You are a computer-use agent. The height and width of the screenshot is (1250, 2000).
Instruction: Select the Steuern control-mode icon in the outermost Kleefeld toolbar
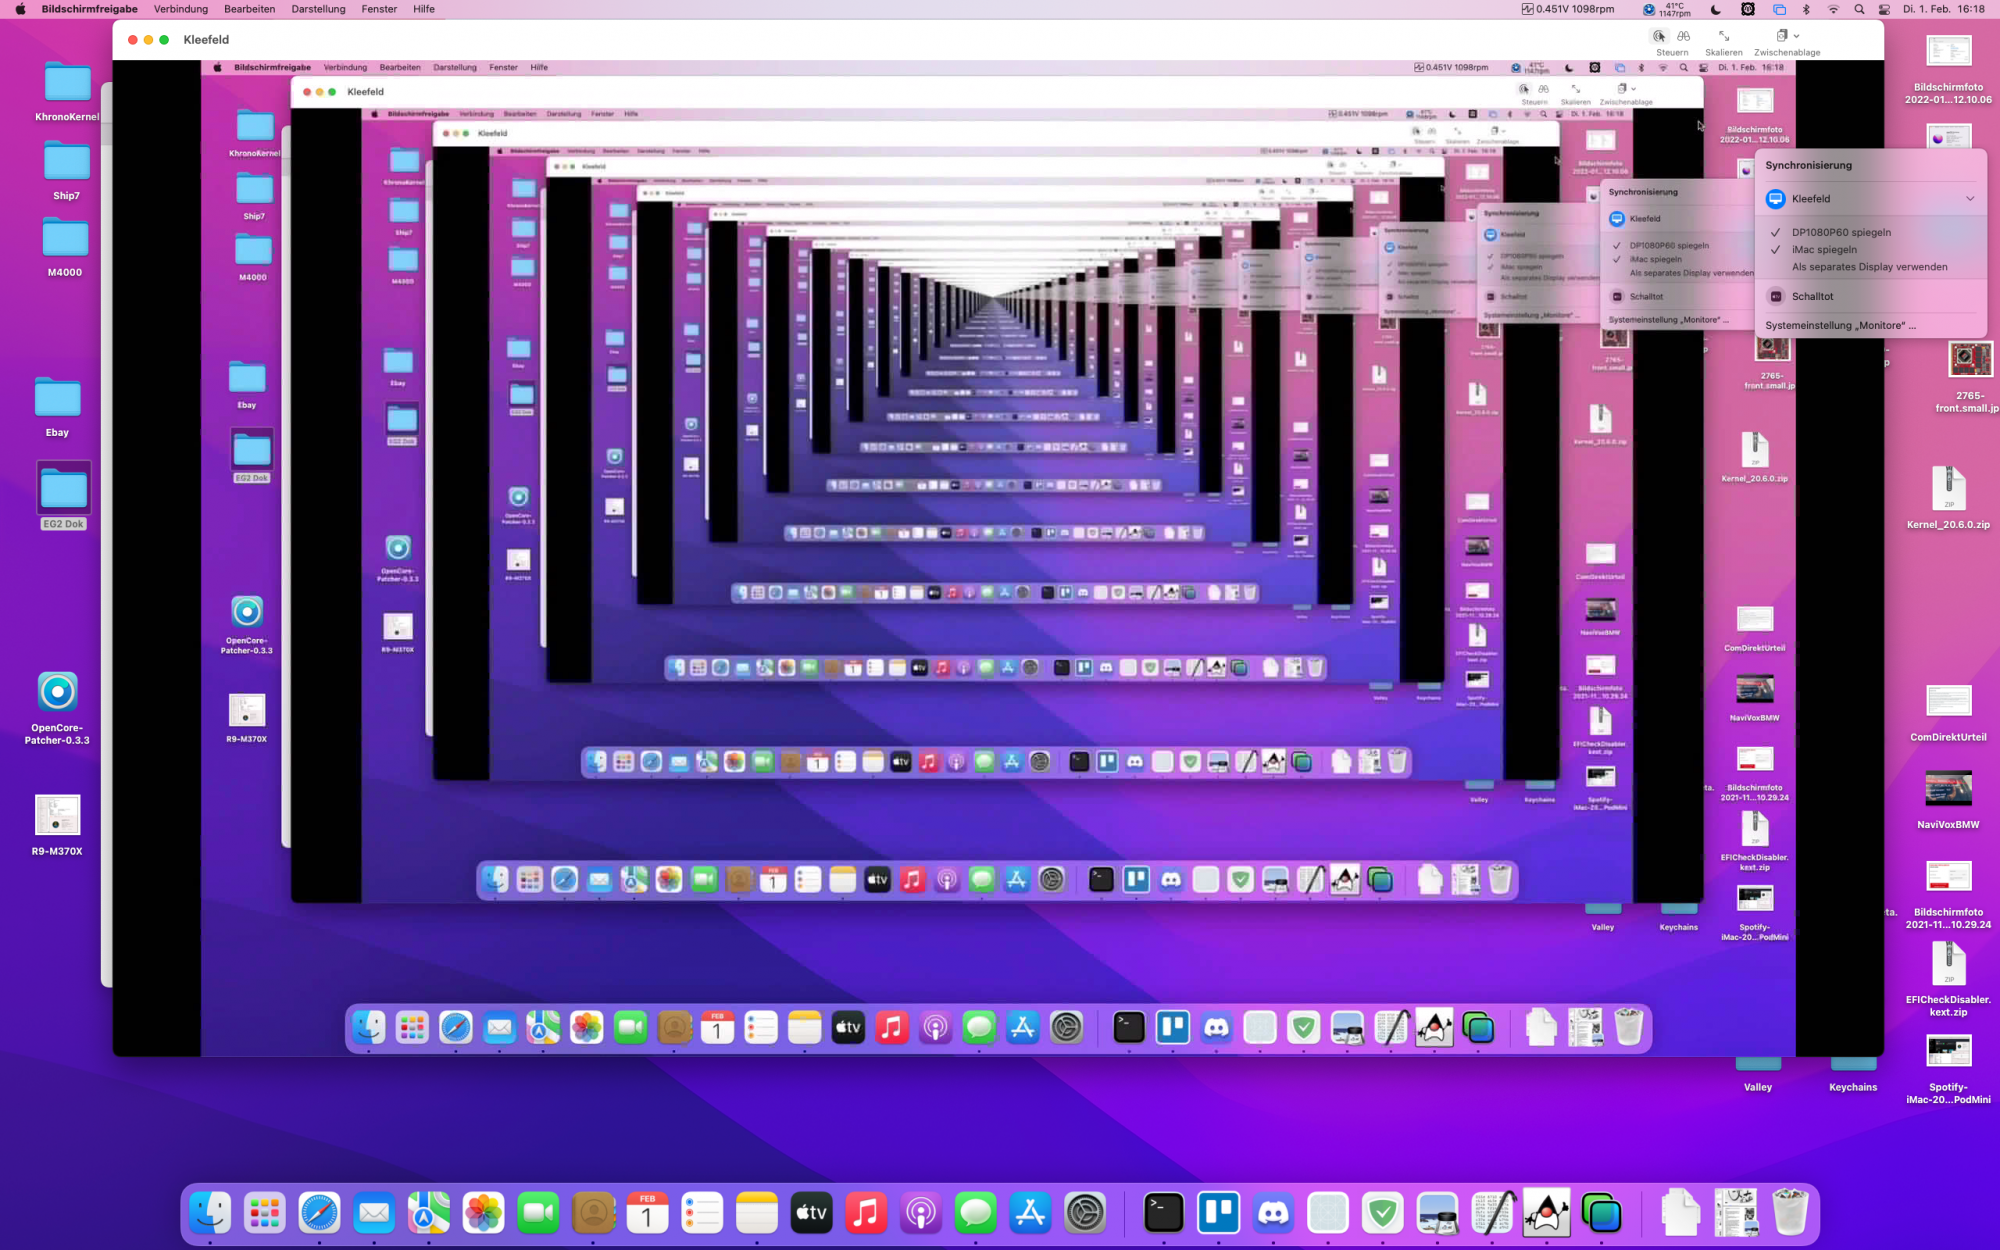(1659, 36)
